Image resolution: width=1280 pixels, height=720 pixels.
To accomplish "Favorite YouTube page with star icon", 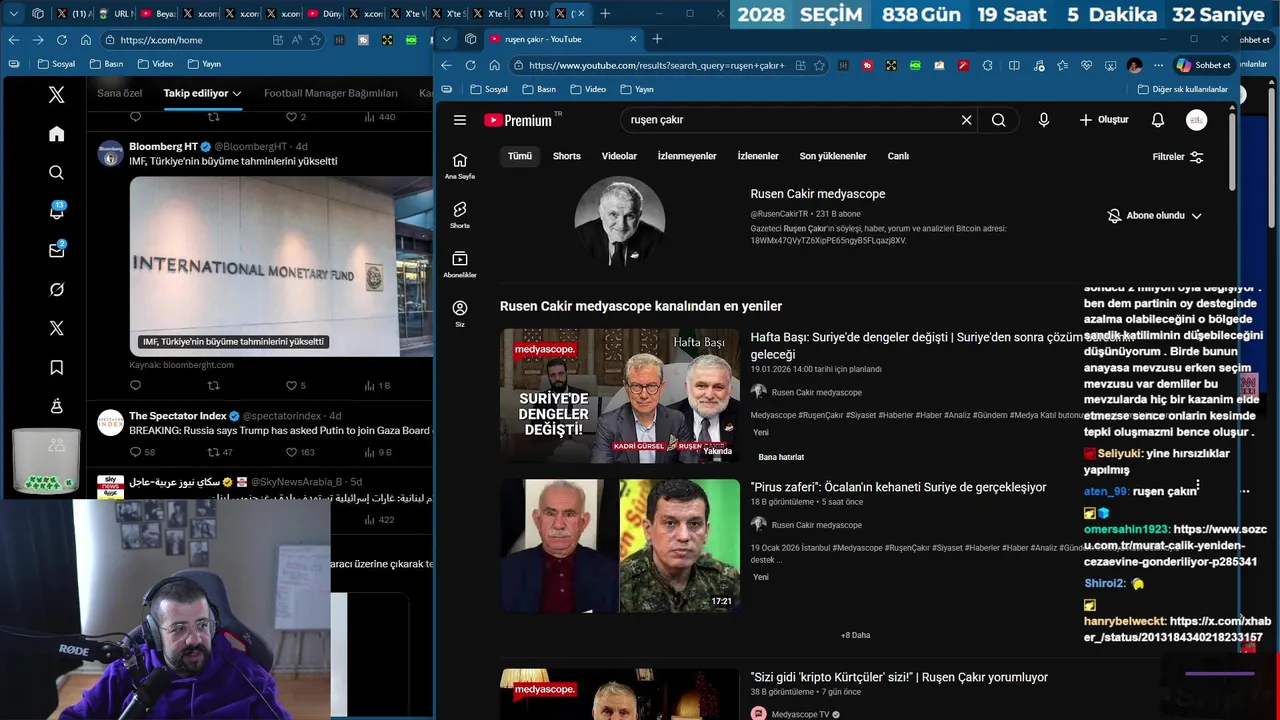I will [x=819, y=65].
